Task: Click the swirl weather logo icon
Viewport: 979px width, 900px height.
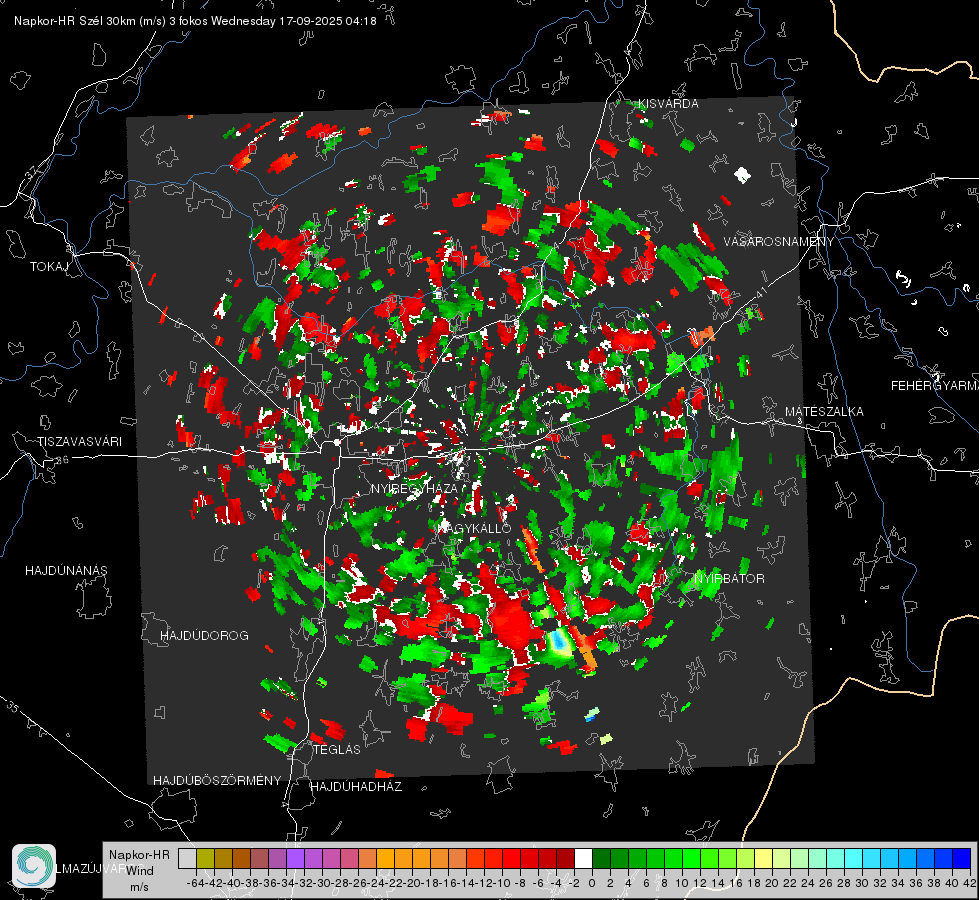Action: pyautogui.click(x=34, y=866)
